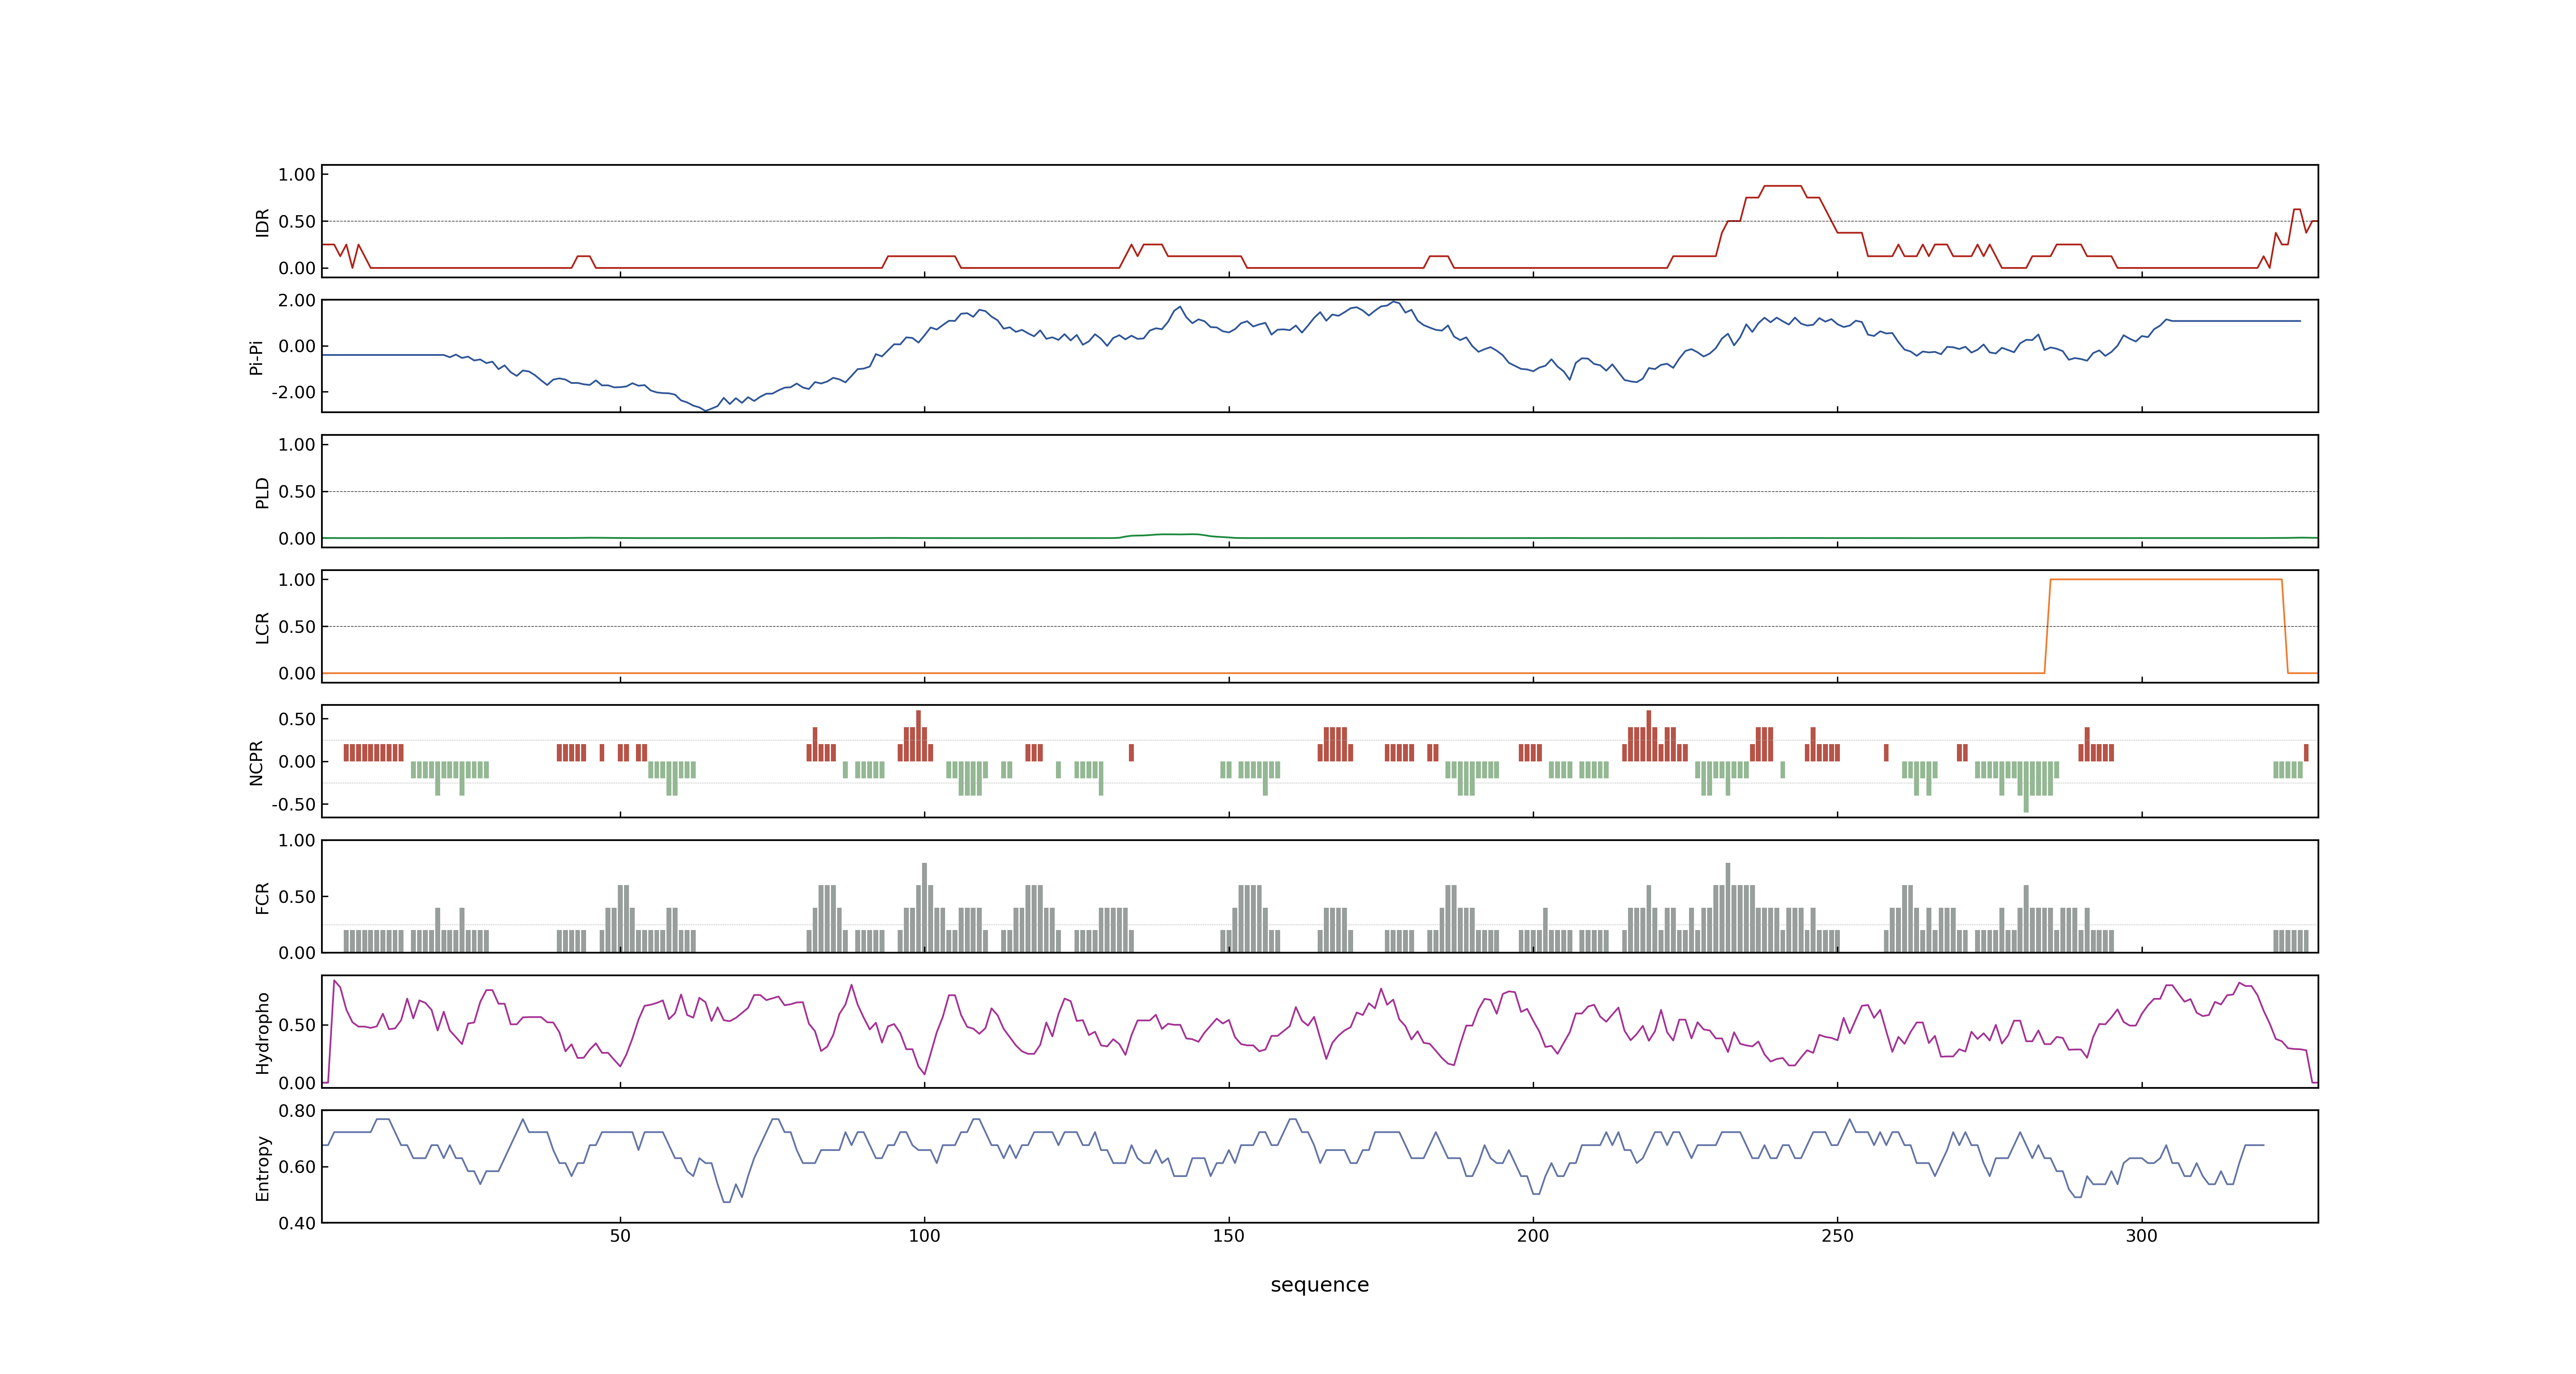This screenshot has width=2576, height=1374.
Task: Click the LCR y-axis label
Action: click(262, 628)
